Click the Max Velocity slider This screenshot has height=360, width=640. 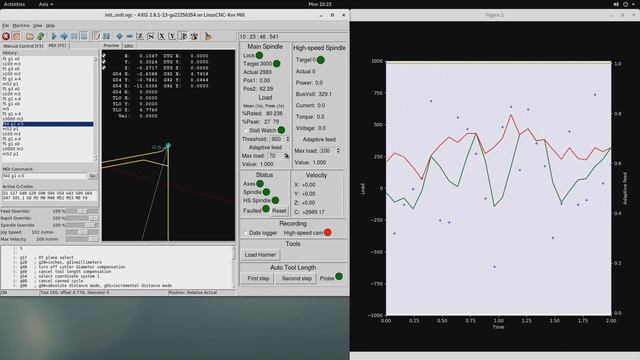click(82, 239)
